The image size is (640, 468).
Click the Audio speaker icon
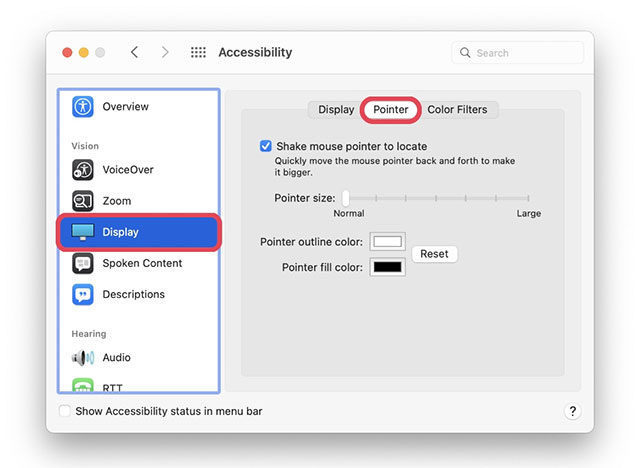click(x=83, y=358)
